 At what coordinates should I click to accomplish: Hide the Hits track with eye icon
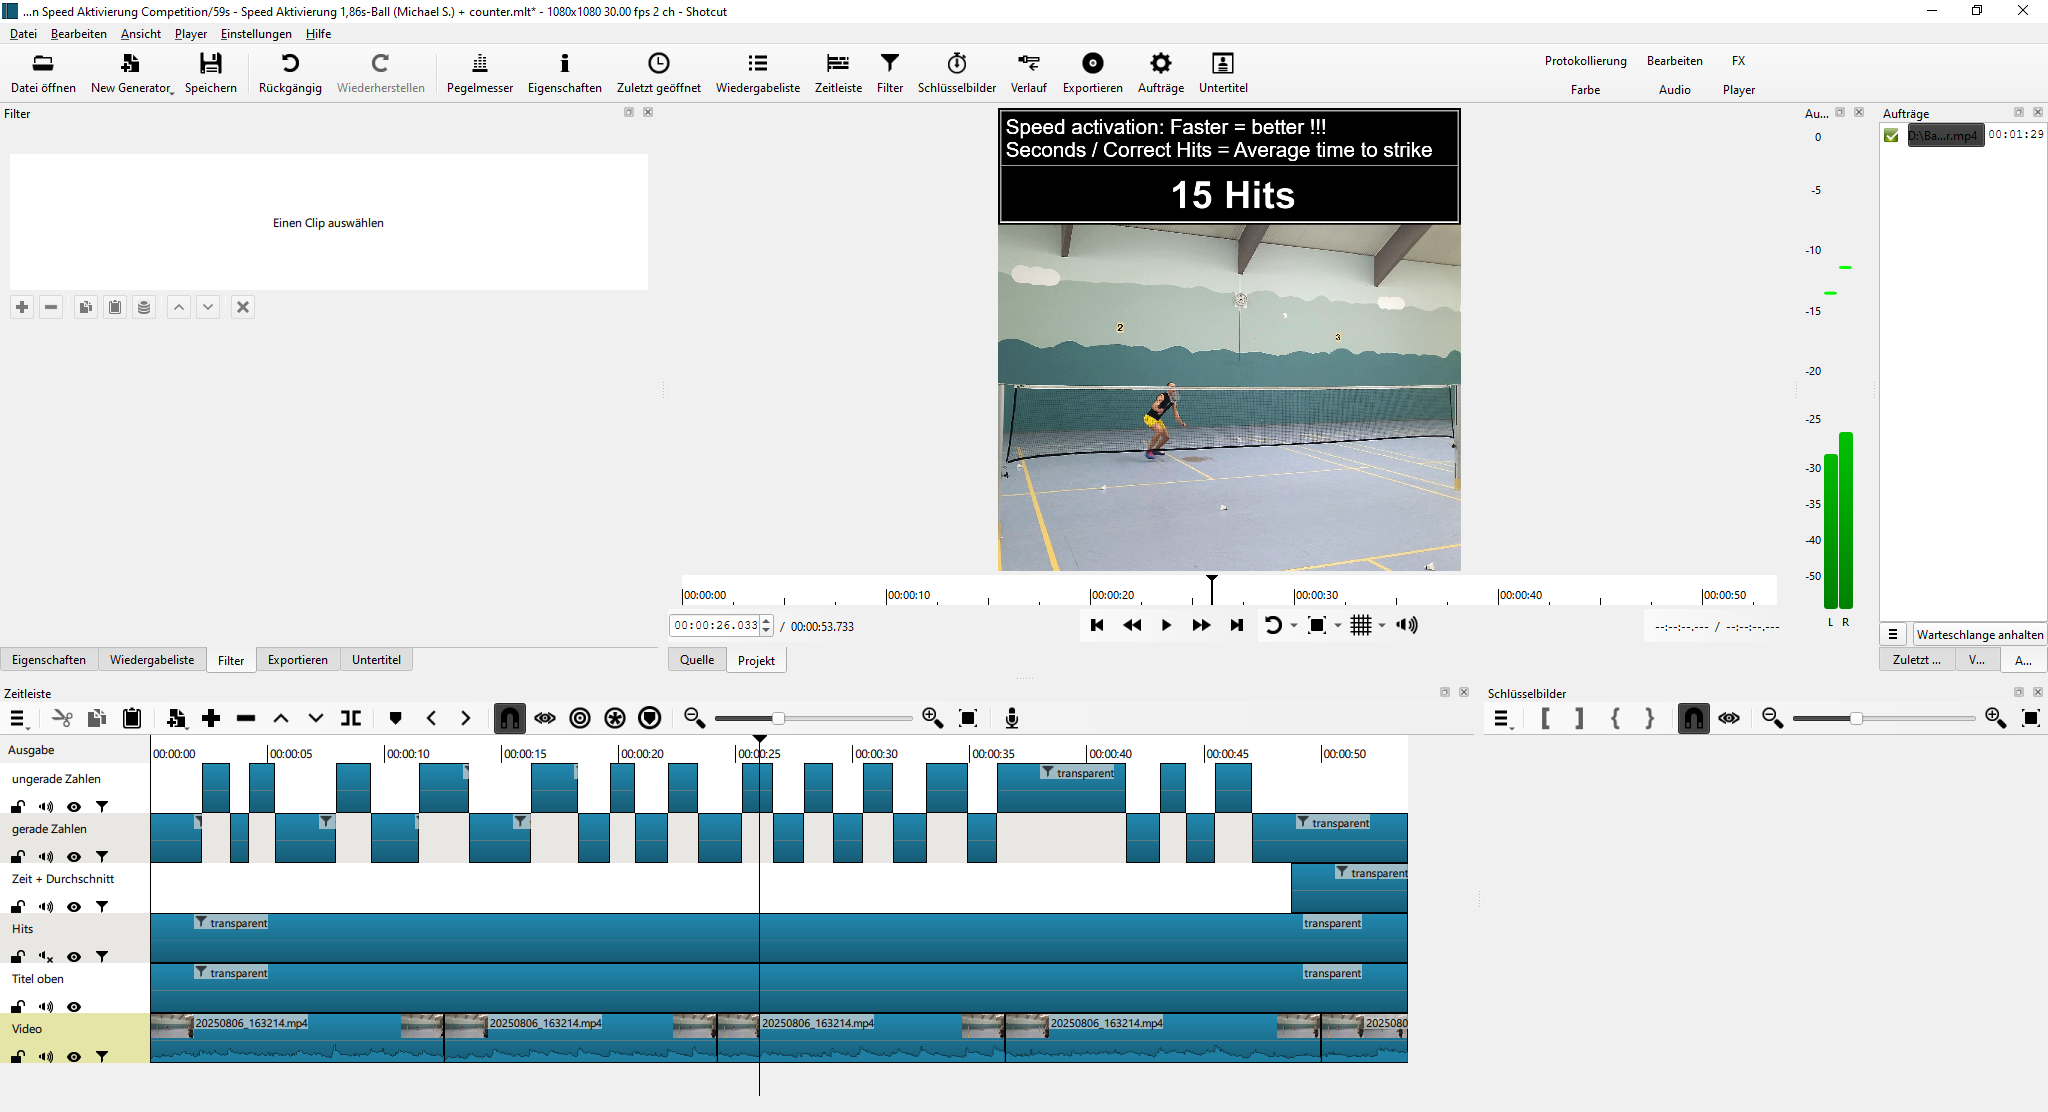click(x=74, y=957)
